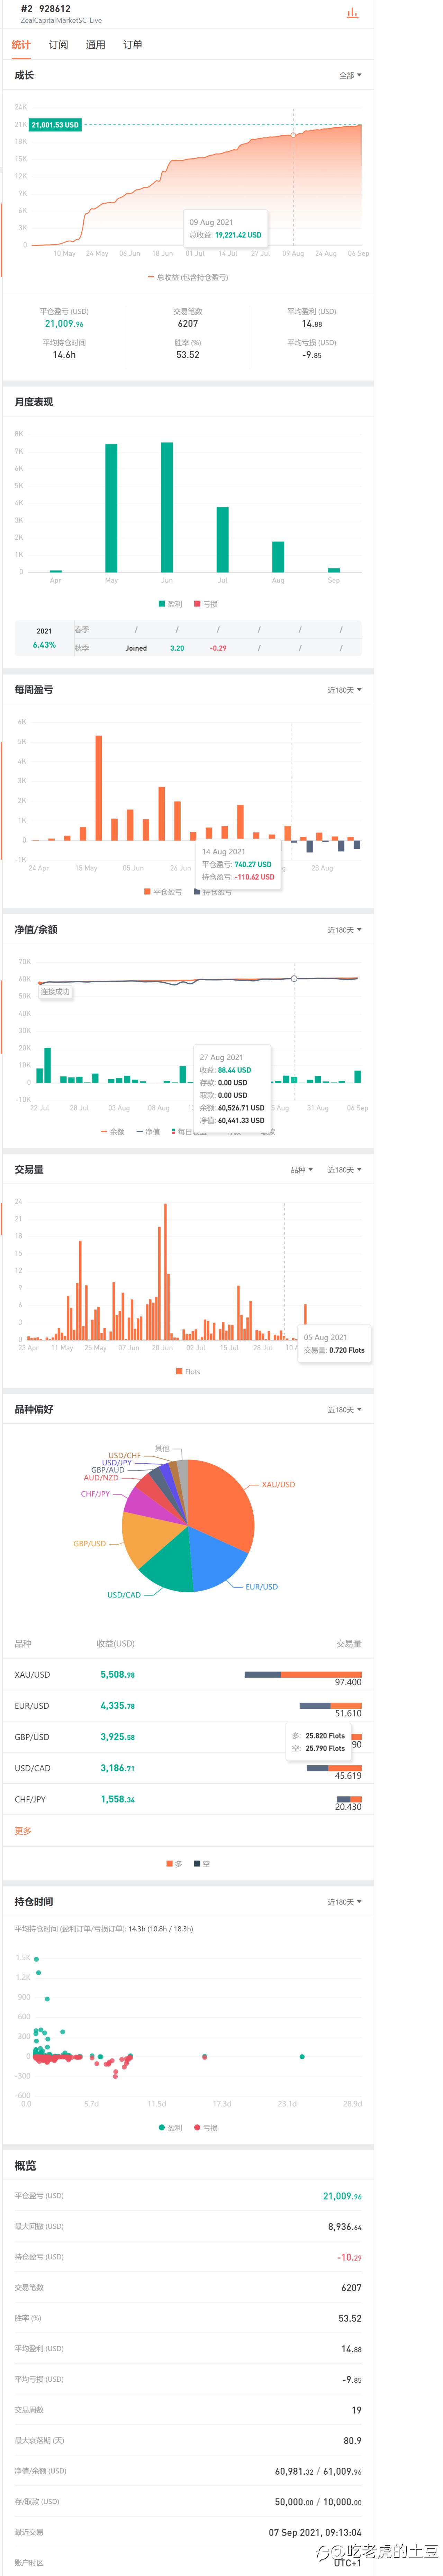
Task: Toggle 盈利 legend under the 月度表现 chart
Action: pyautogui.click(x=170, y=604)
